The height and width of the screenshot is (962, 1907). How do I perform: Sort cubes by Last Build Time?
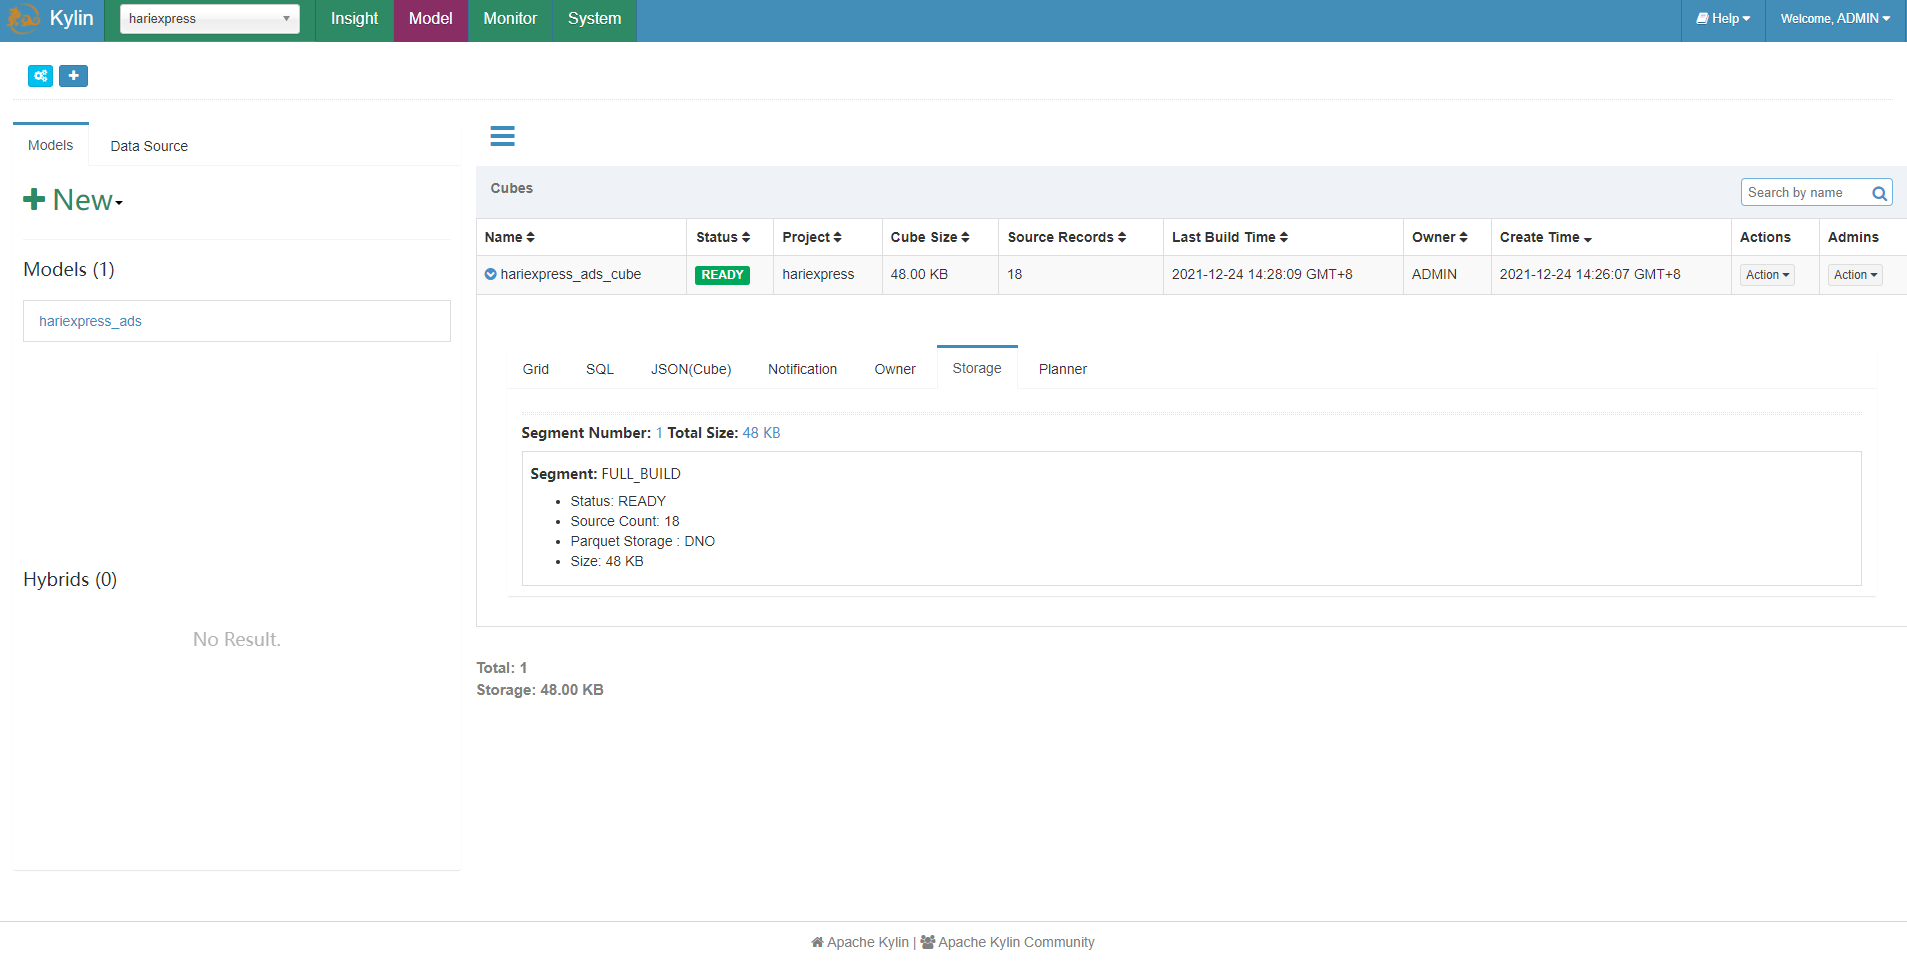(1230, 237)
